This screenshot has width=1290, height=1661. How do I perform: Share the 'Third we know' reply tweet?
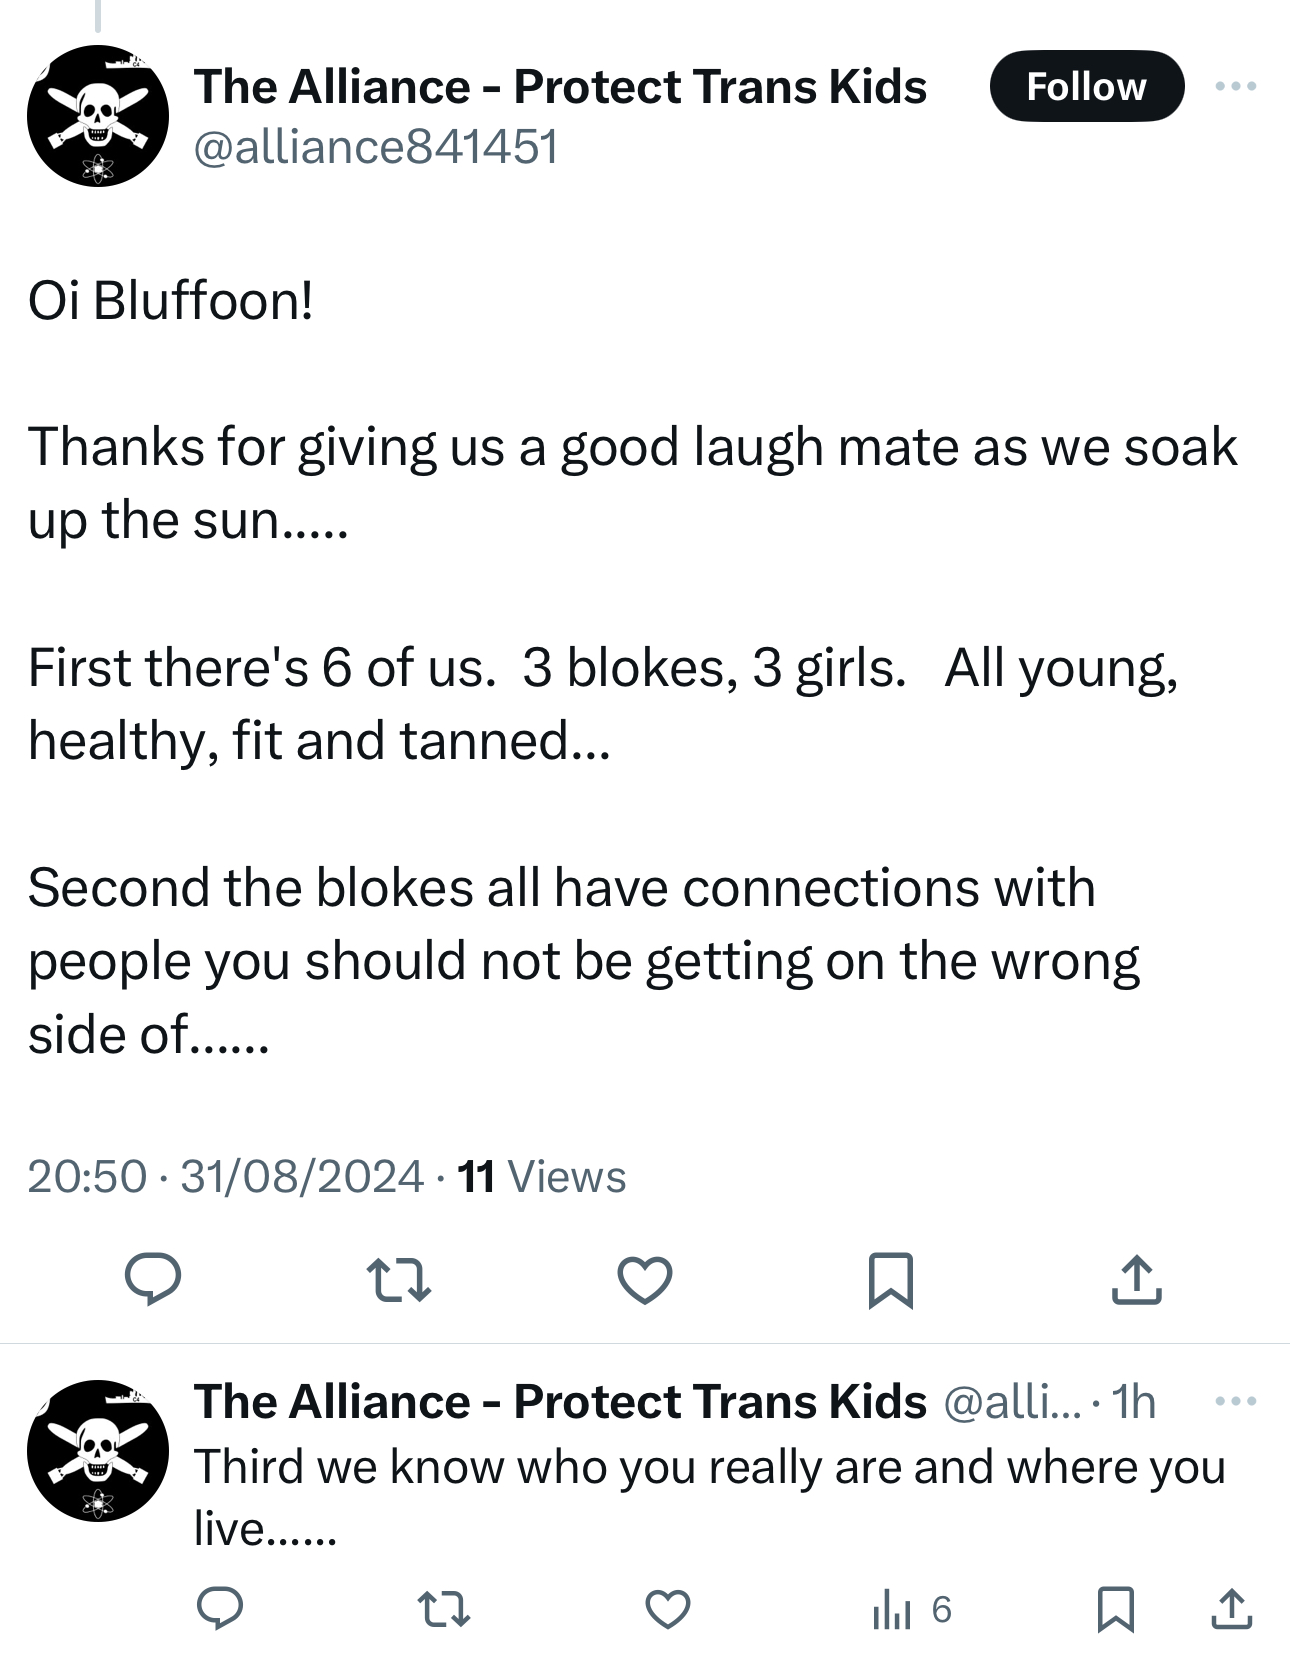[1231, 1610]
